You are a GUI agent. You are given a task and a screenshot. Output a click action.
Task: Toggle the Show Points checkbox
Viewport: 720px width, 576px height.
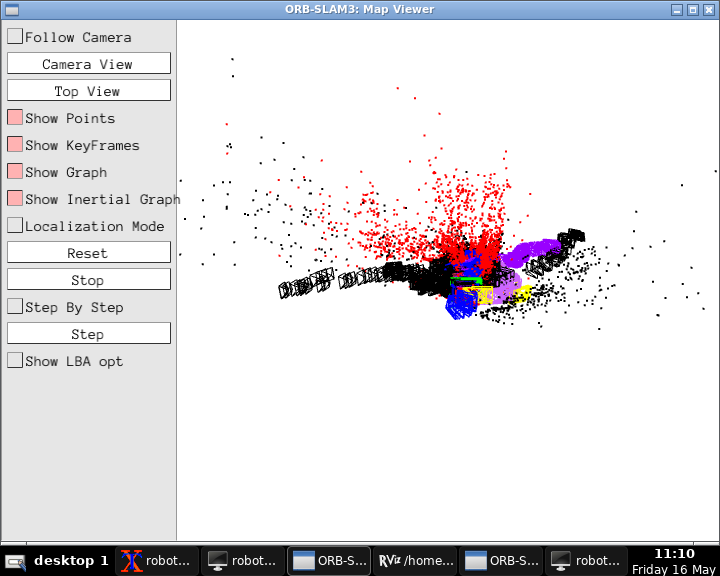pyautogui.click(x=15, y=118)
